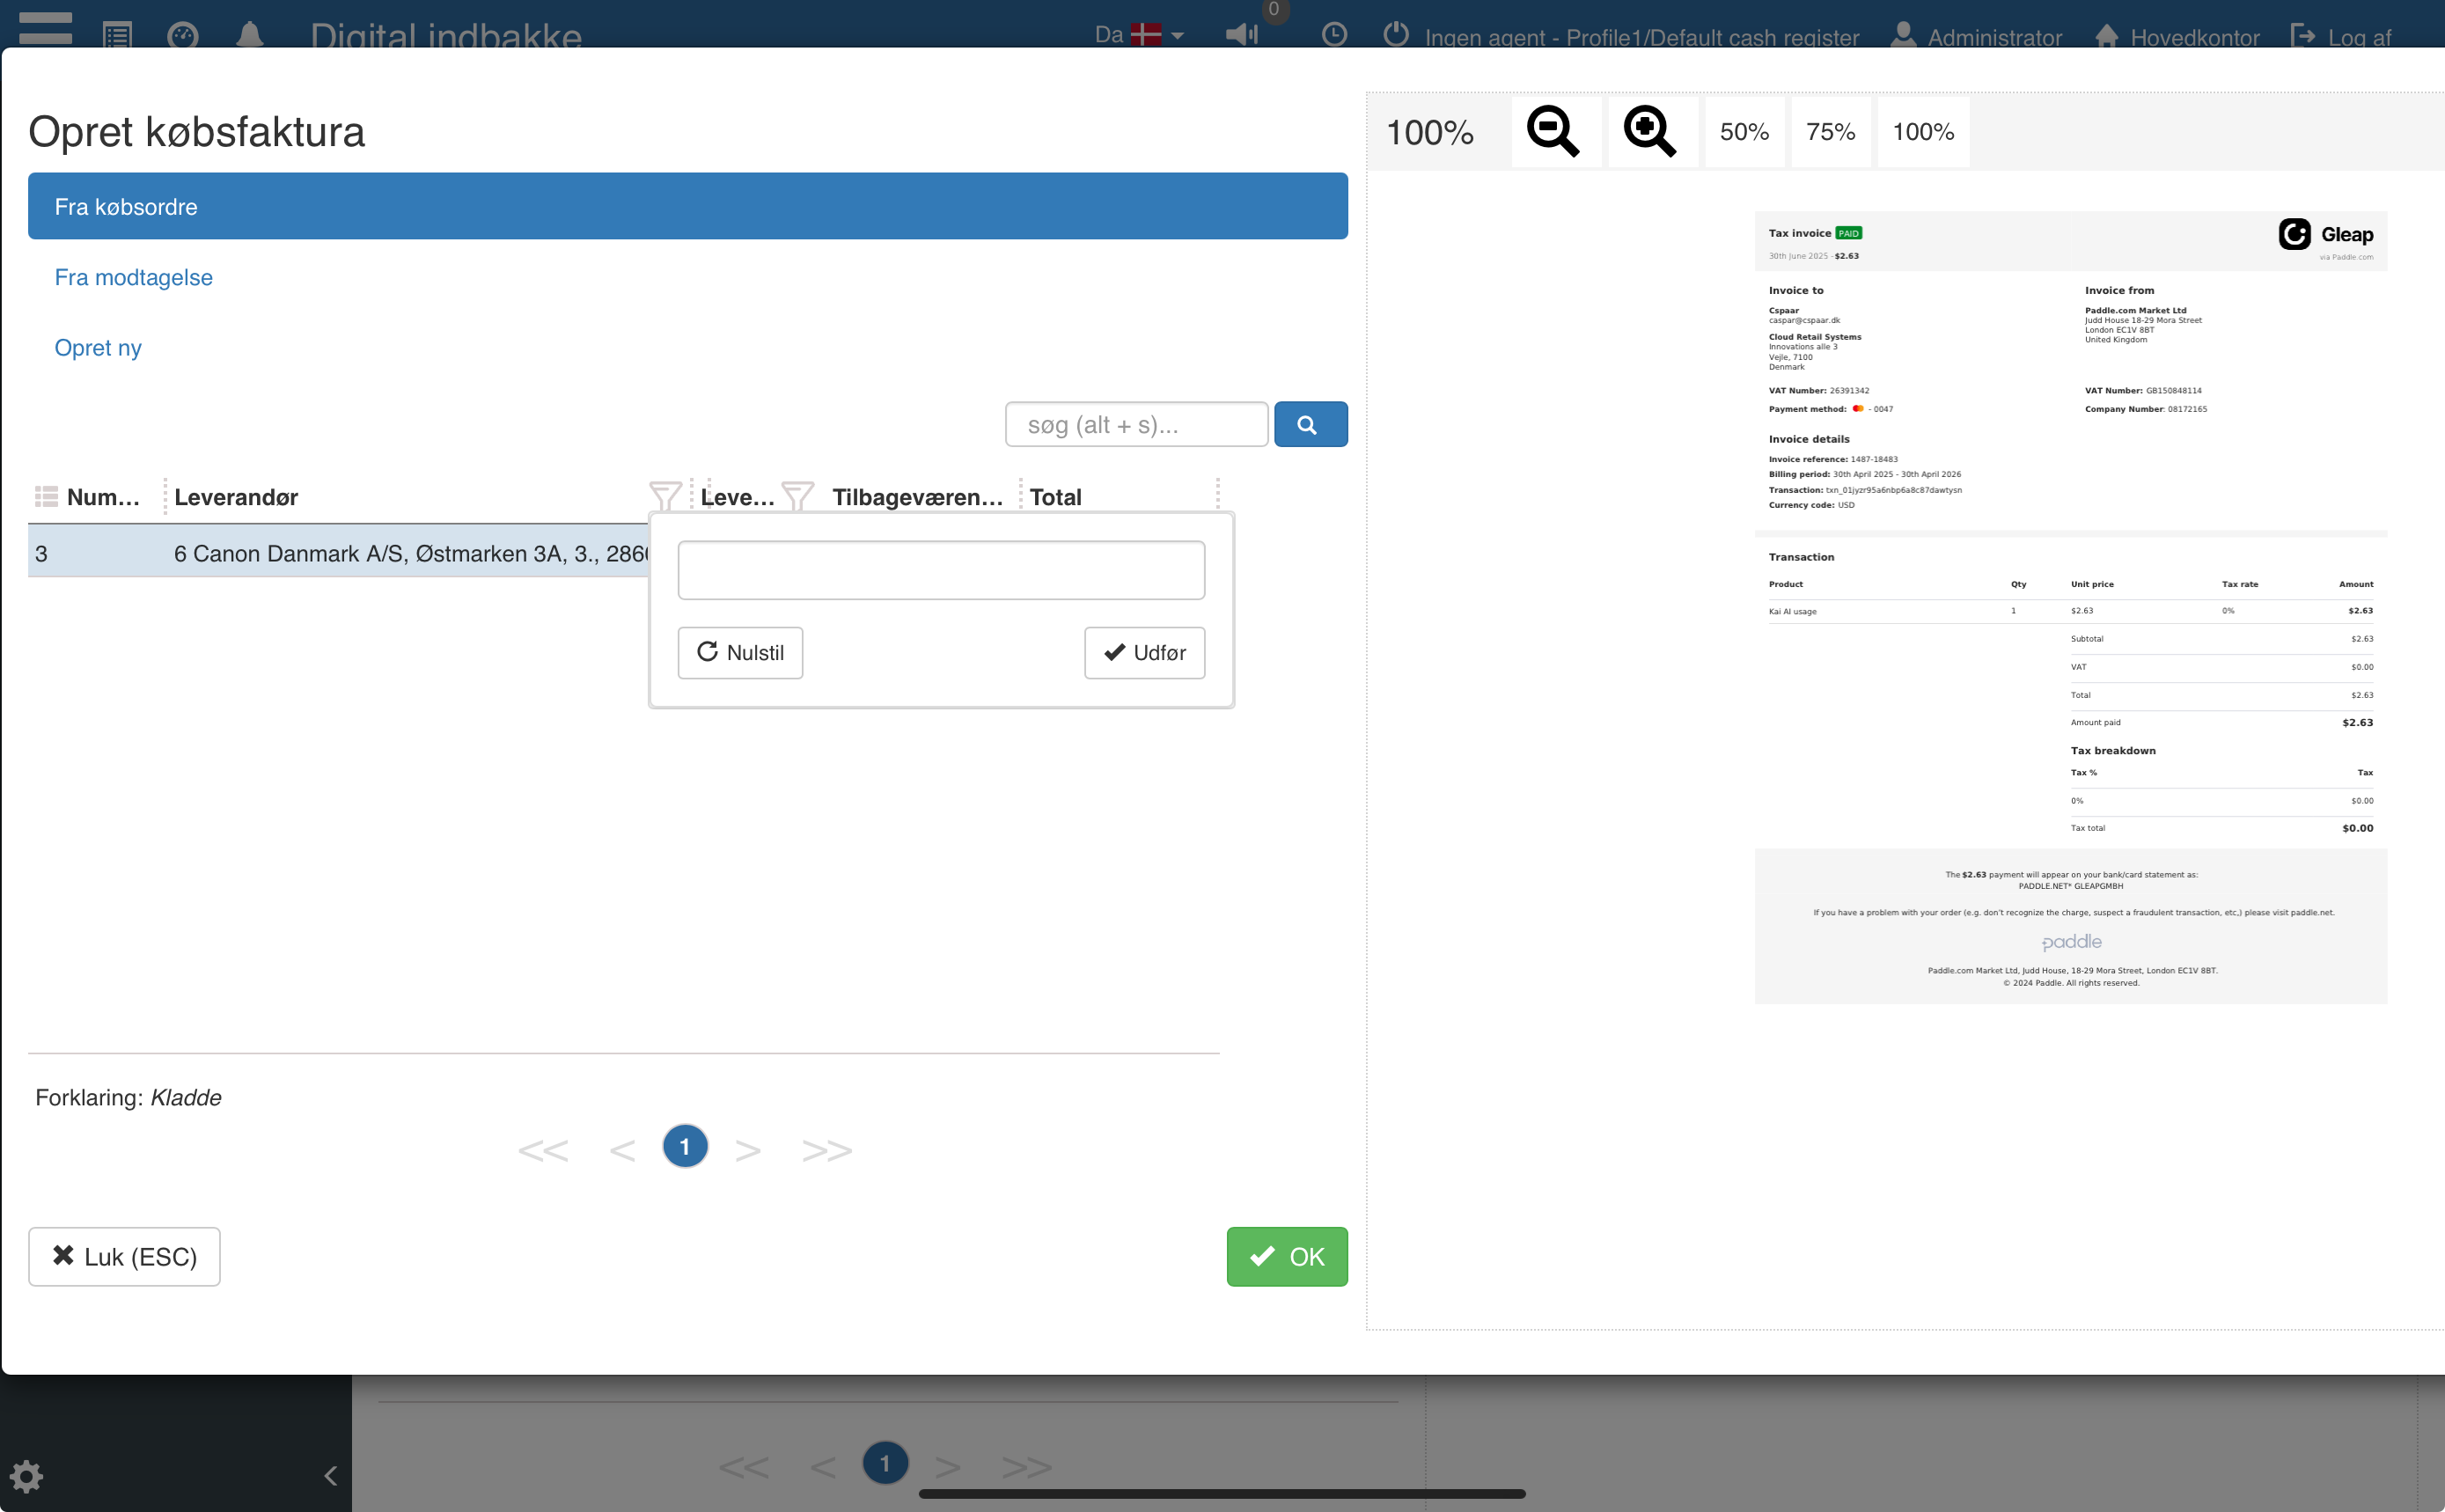Click the column chooser icon beside Num...

(x=46, y=496)
